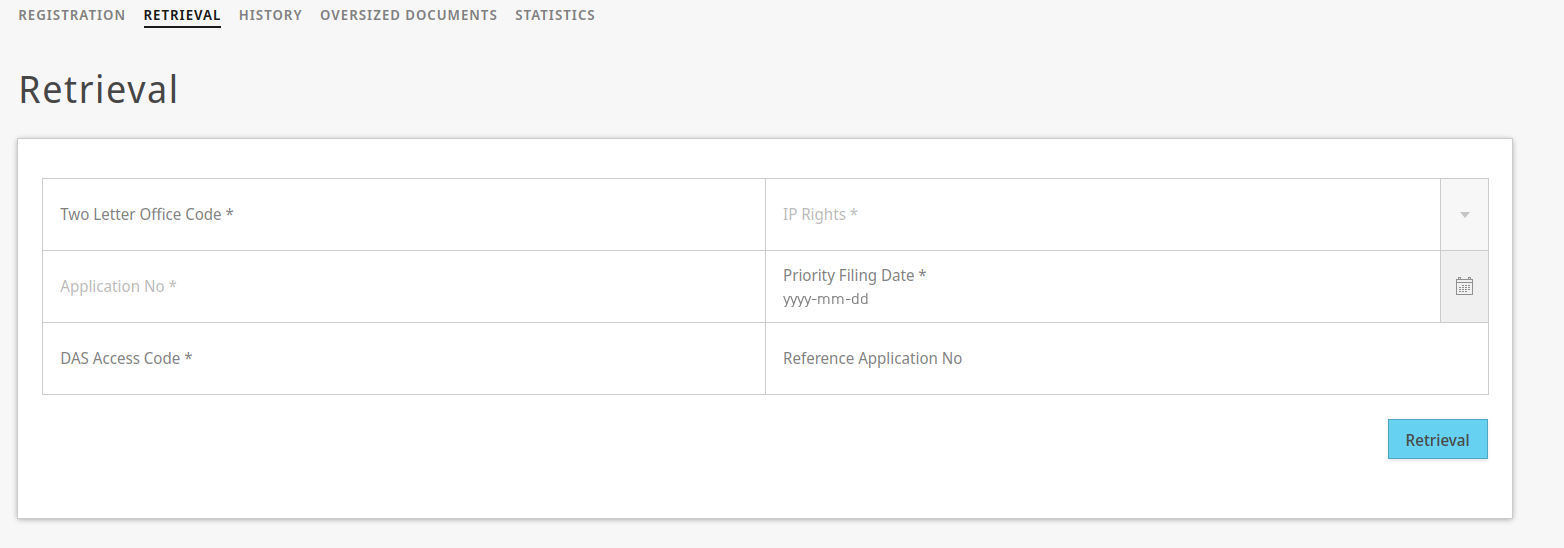This screenshot has width=1564, height=548.
Task: View the Statistics tab
Action: click(x=555, y=15)
